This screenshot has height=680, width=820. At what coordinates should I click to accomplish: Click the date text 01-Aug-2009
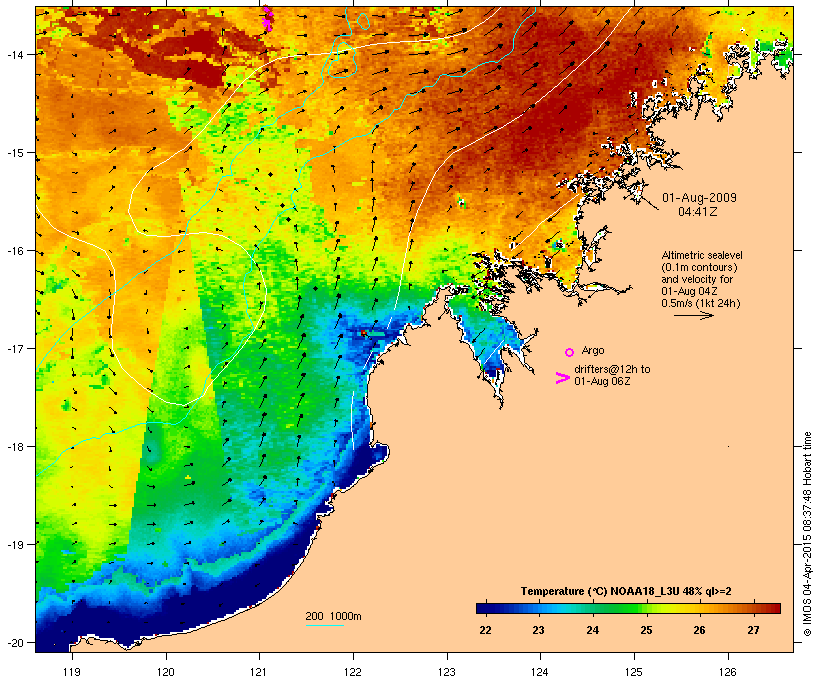699,198
